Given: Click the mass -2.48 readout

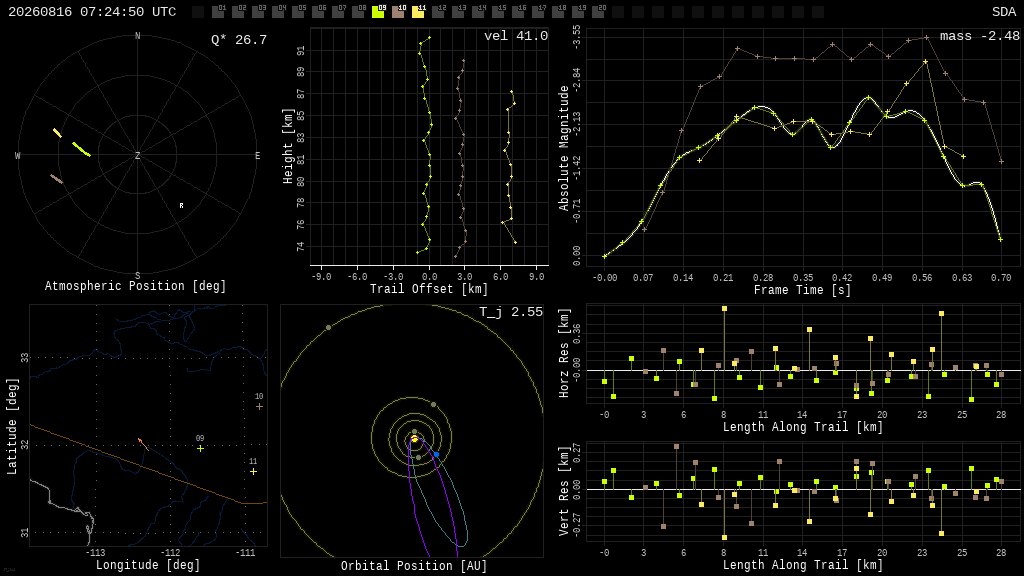Looking at the screenshot, I should (x=980, y=36).
